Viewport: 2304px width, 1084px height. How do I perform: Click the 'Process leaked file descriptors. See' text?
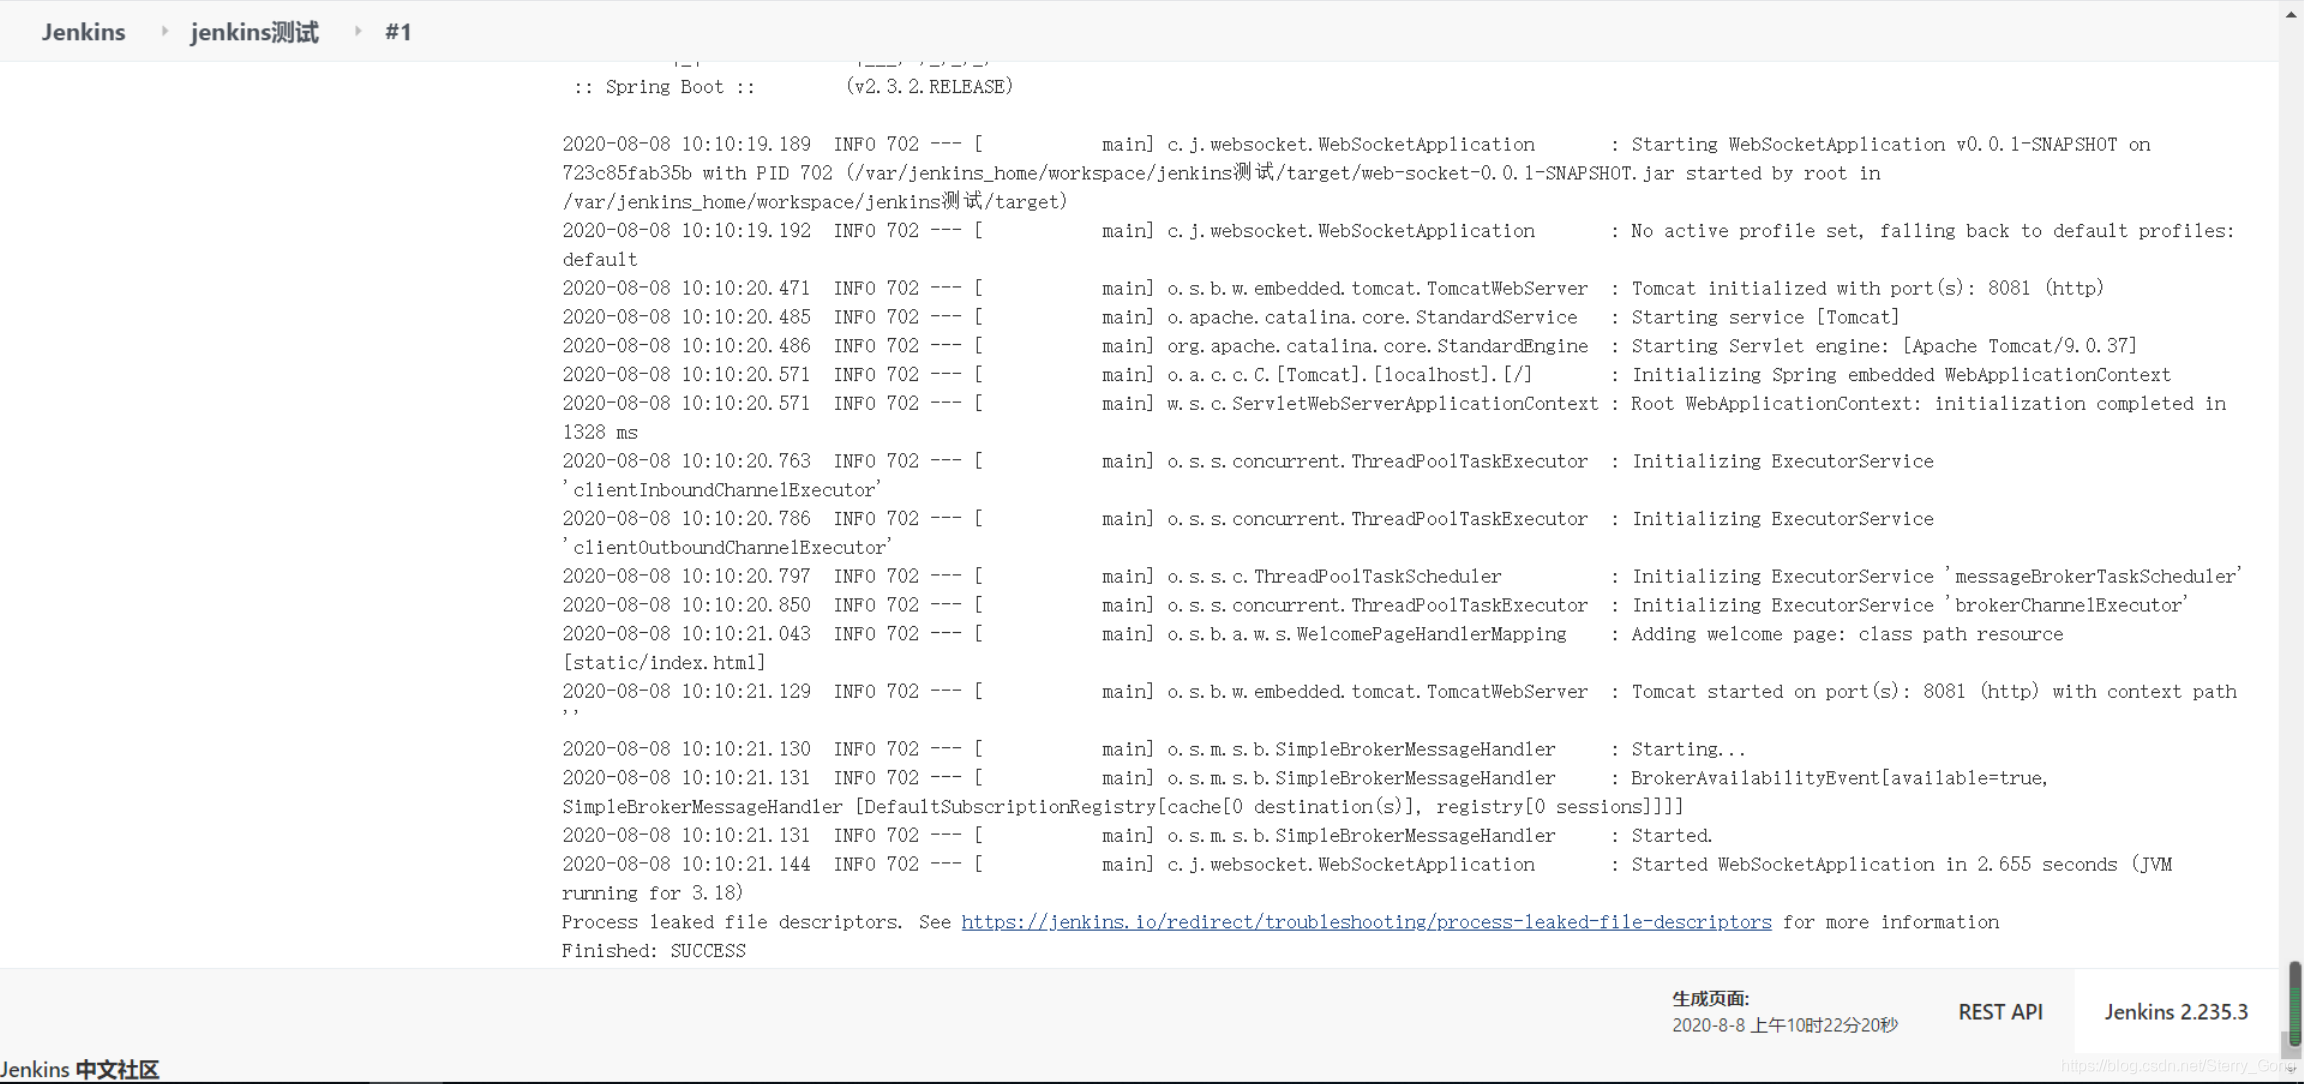coord(756,922)
